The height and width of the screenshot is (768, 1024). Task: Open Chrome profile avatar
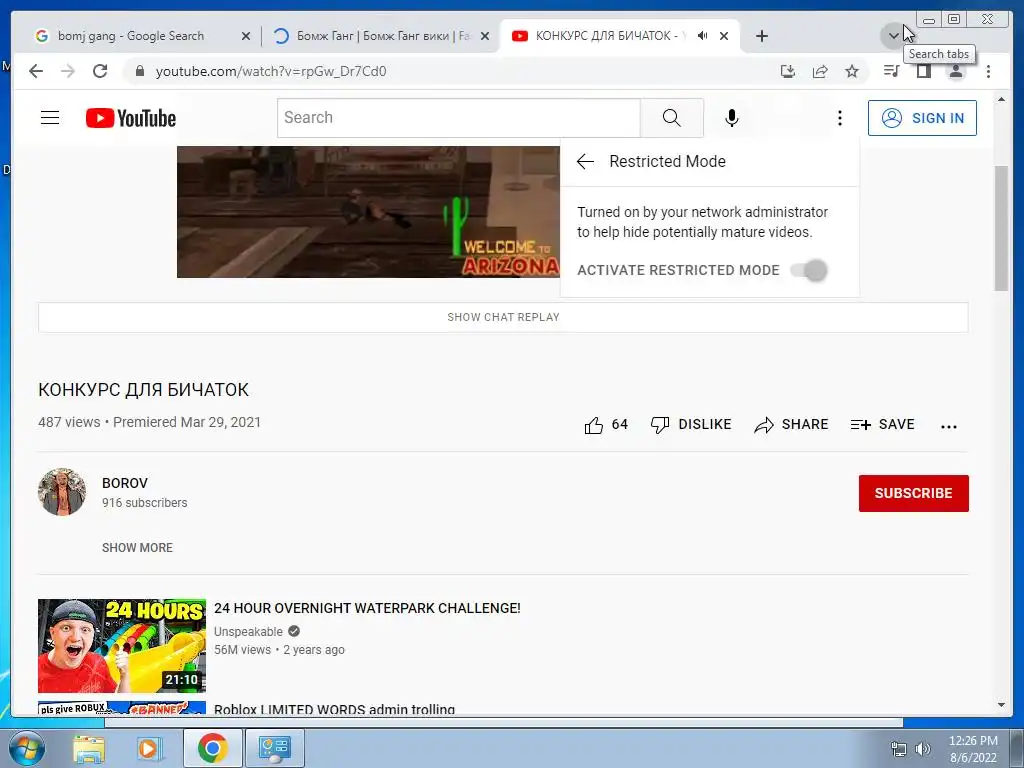(955, 71)
